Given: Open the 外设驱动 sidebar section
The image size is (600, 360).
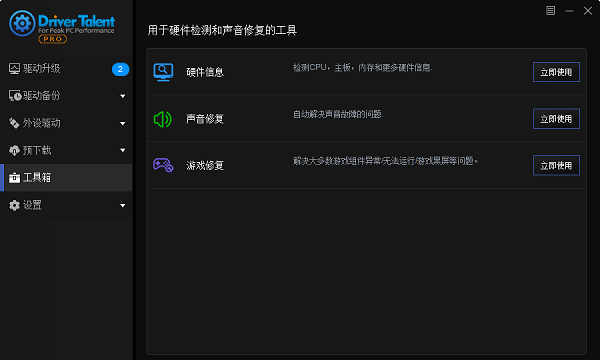Looking at the screenshot, I should click(66, 123).
